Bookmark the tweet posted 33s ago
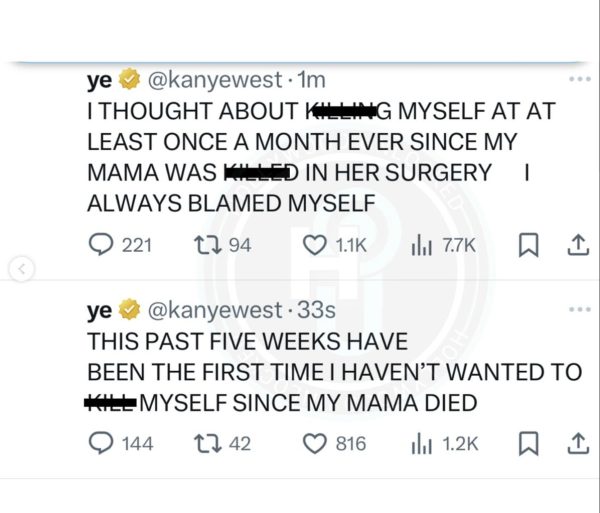Image resolution: width=600 pixels, height=513 pixels. click(x=532, y=443)
